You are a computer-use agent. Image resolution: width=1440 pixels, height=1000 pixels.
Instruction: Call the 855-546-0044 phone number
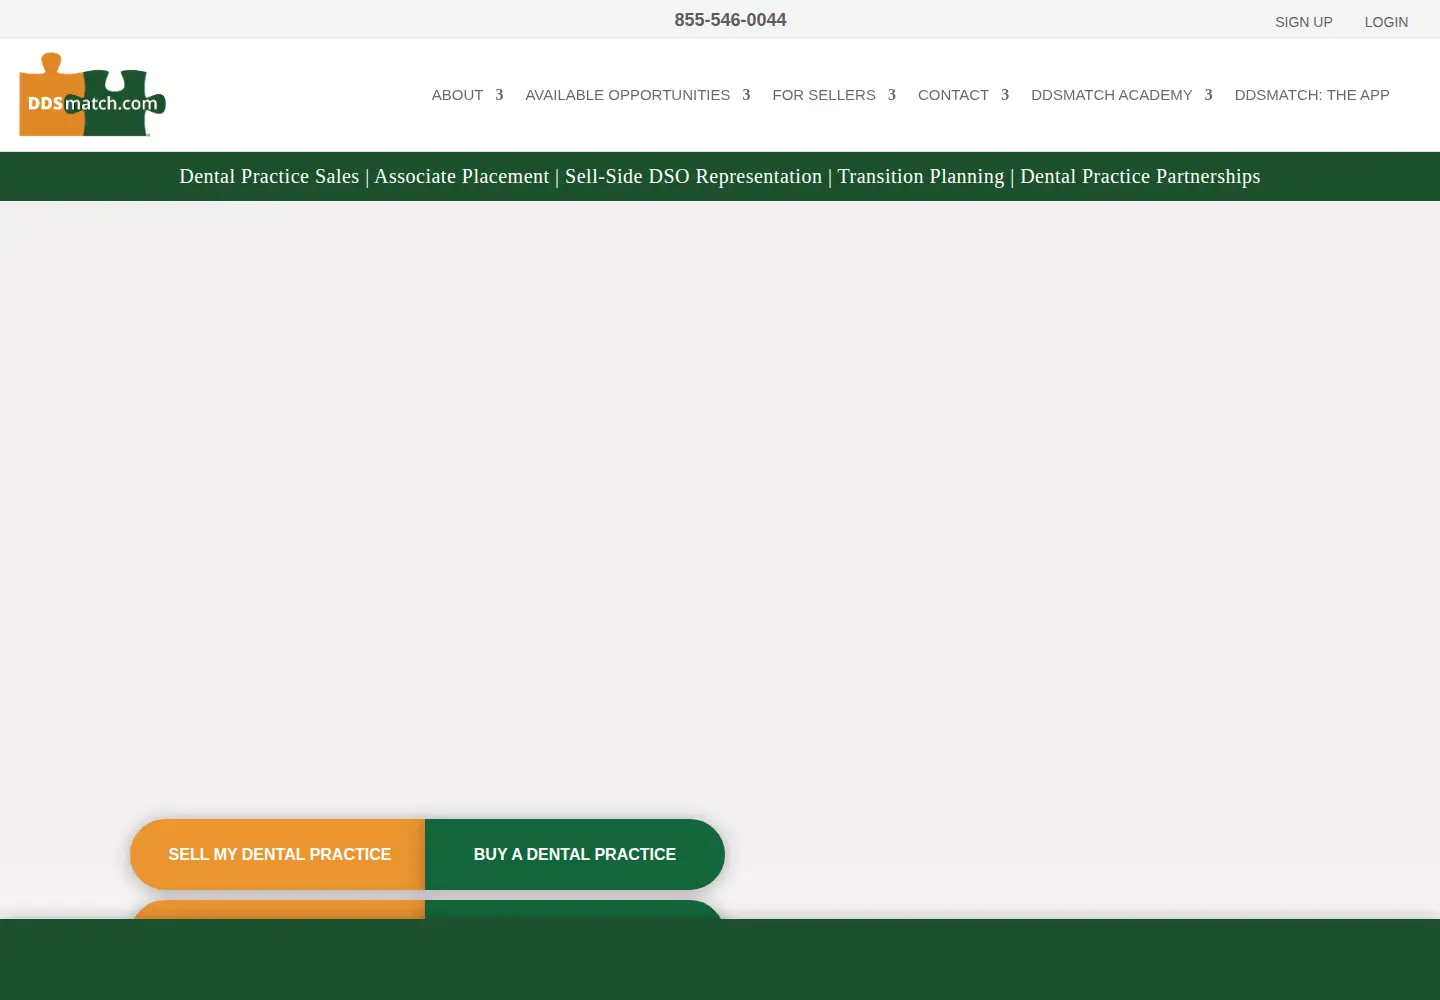tap(730, 20)
